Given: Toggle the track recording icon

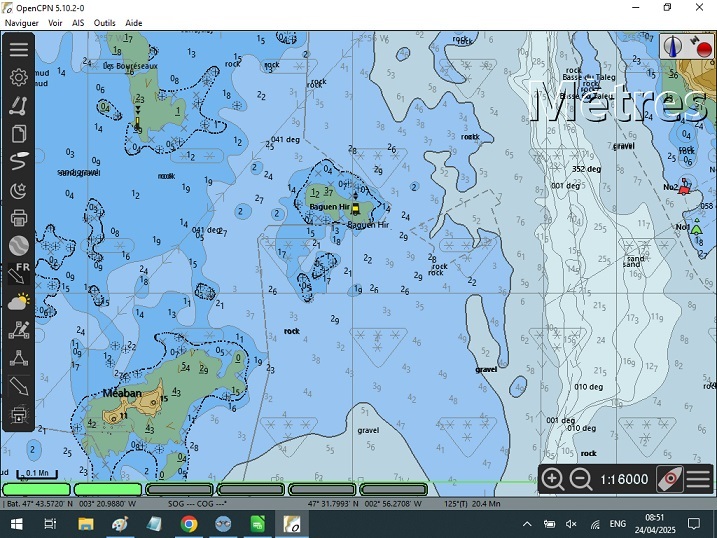Looking at the screenshot, I should click(x=19, y=162).
